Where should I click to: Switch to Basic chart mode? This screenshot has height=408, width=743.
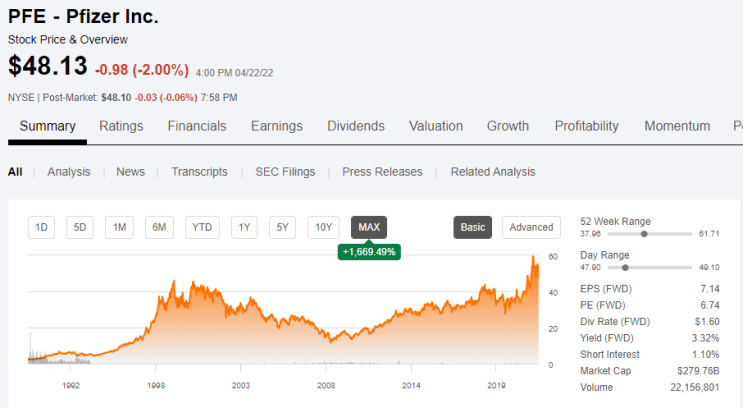click(473, 227)
